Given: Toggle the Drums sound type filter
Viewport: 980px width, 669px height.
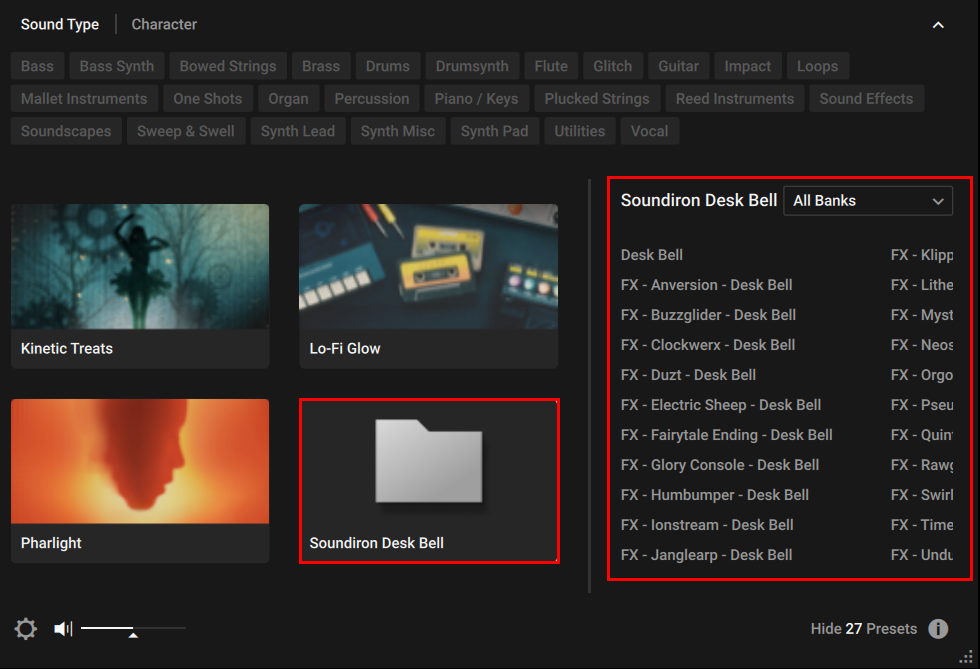Looking at the screenshot, I should point(388,66).
